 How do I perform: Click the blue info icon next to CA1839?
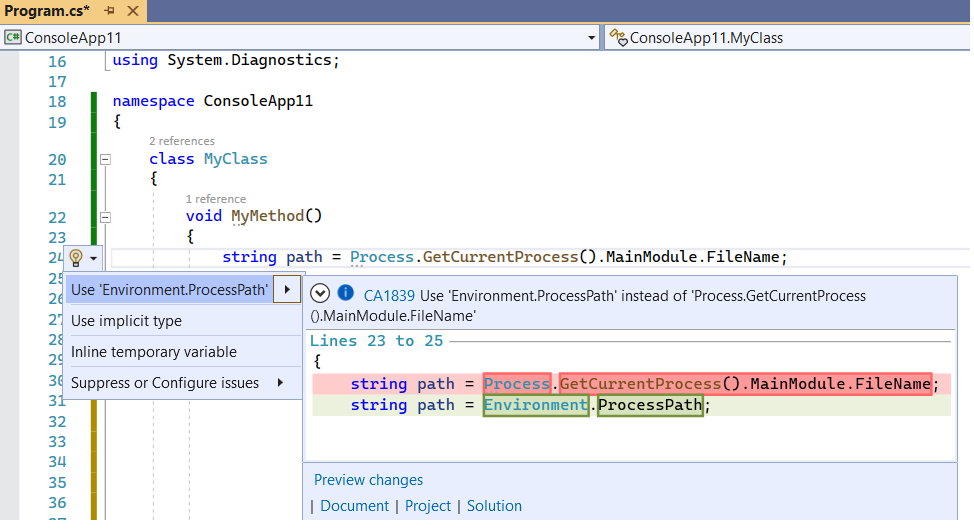click(x=346, y=294)
